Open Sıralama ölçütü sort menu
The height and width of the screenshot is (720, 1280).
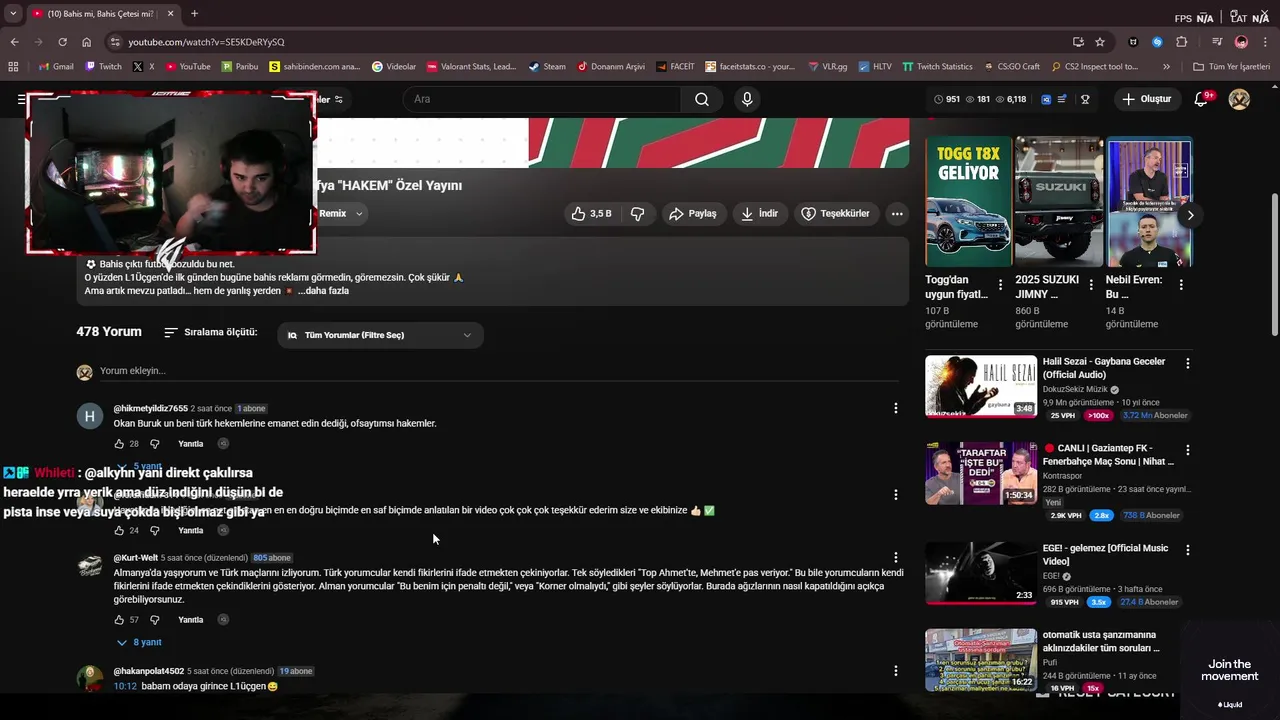[211, 332]
